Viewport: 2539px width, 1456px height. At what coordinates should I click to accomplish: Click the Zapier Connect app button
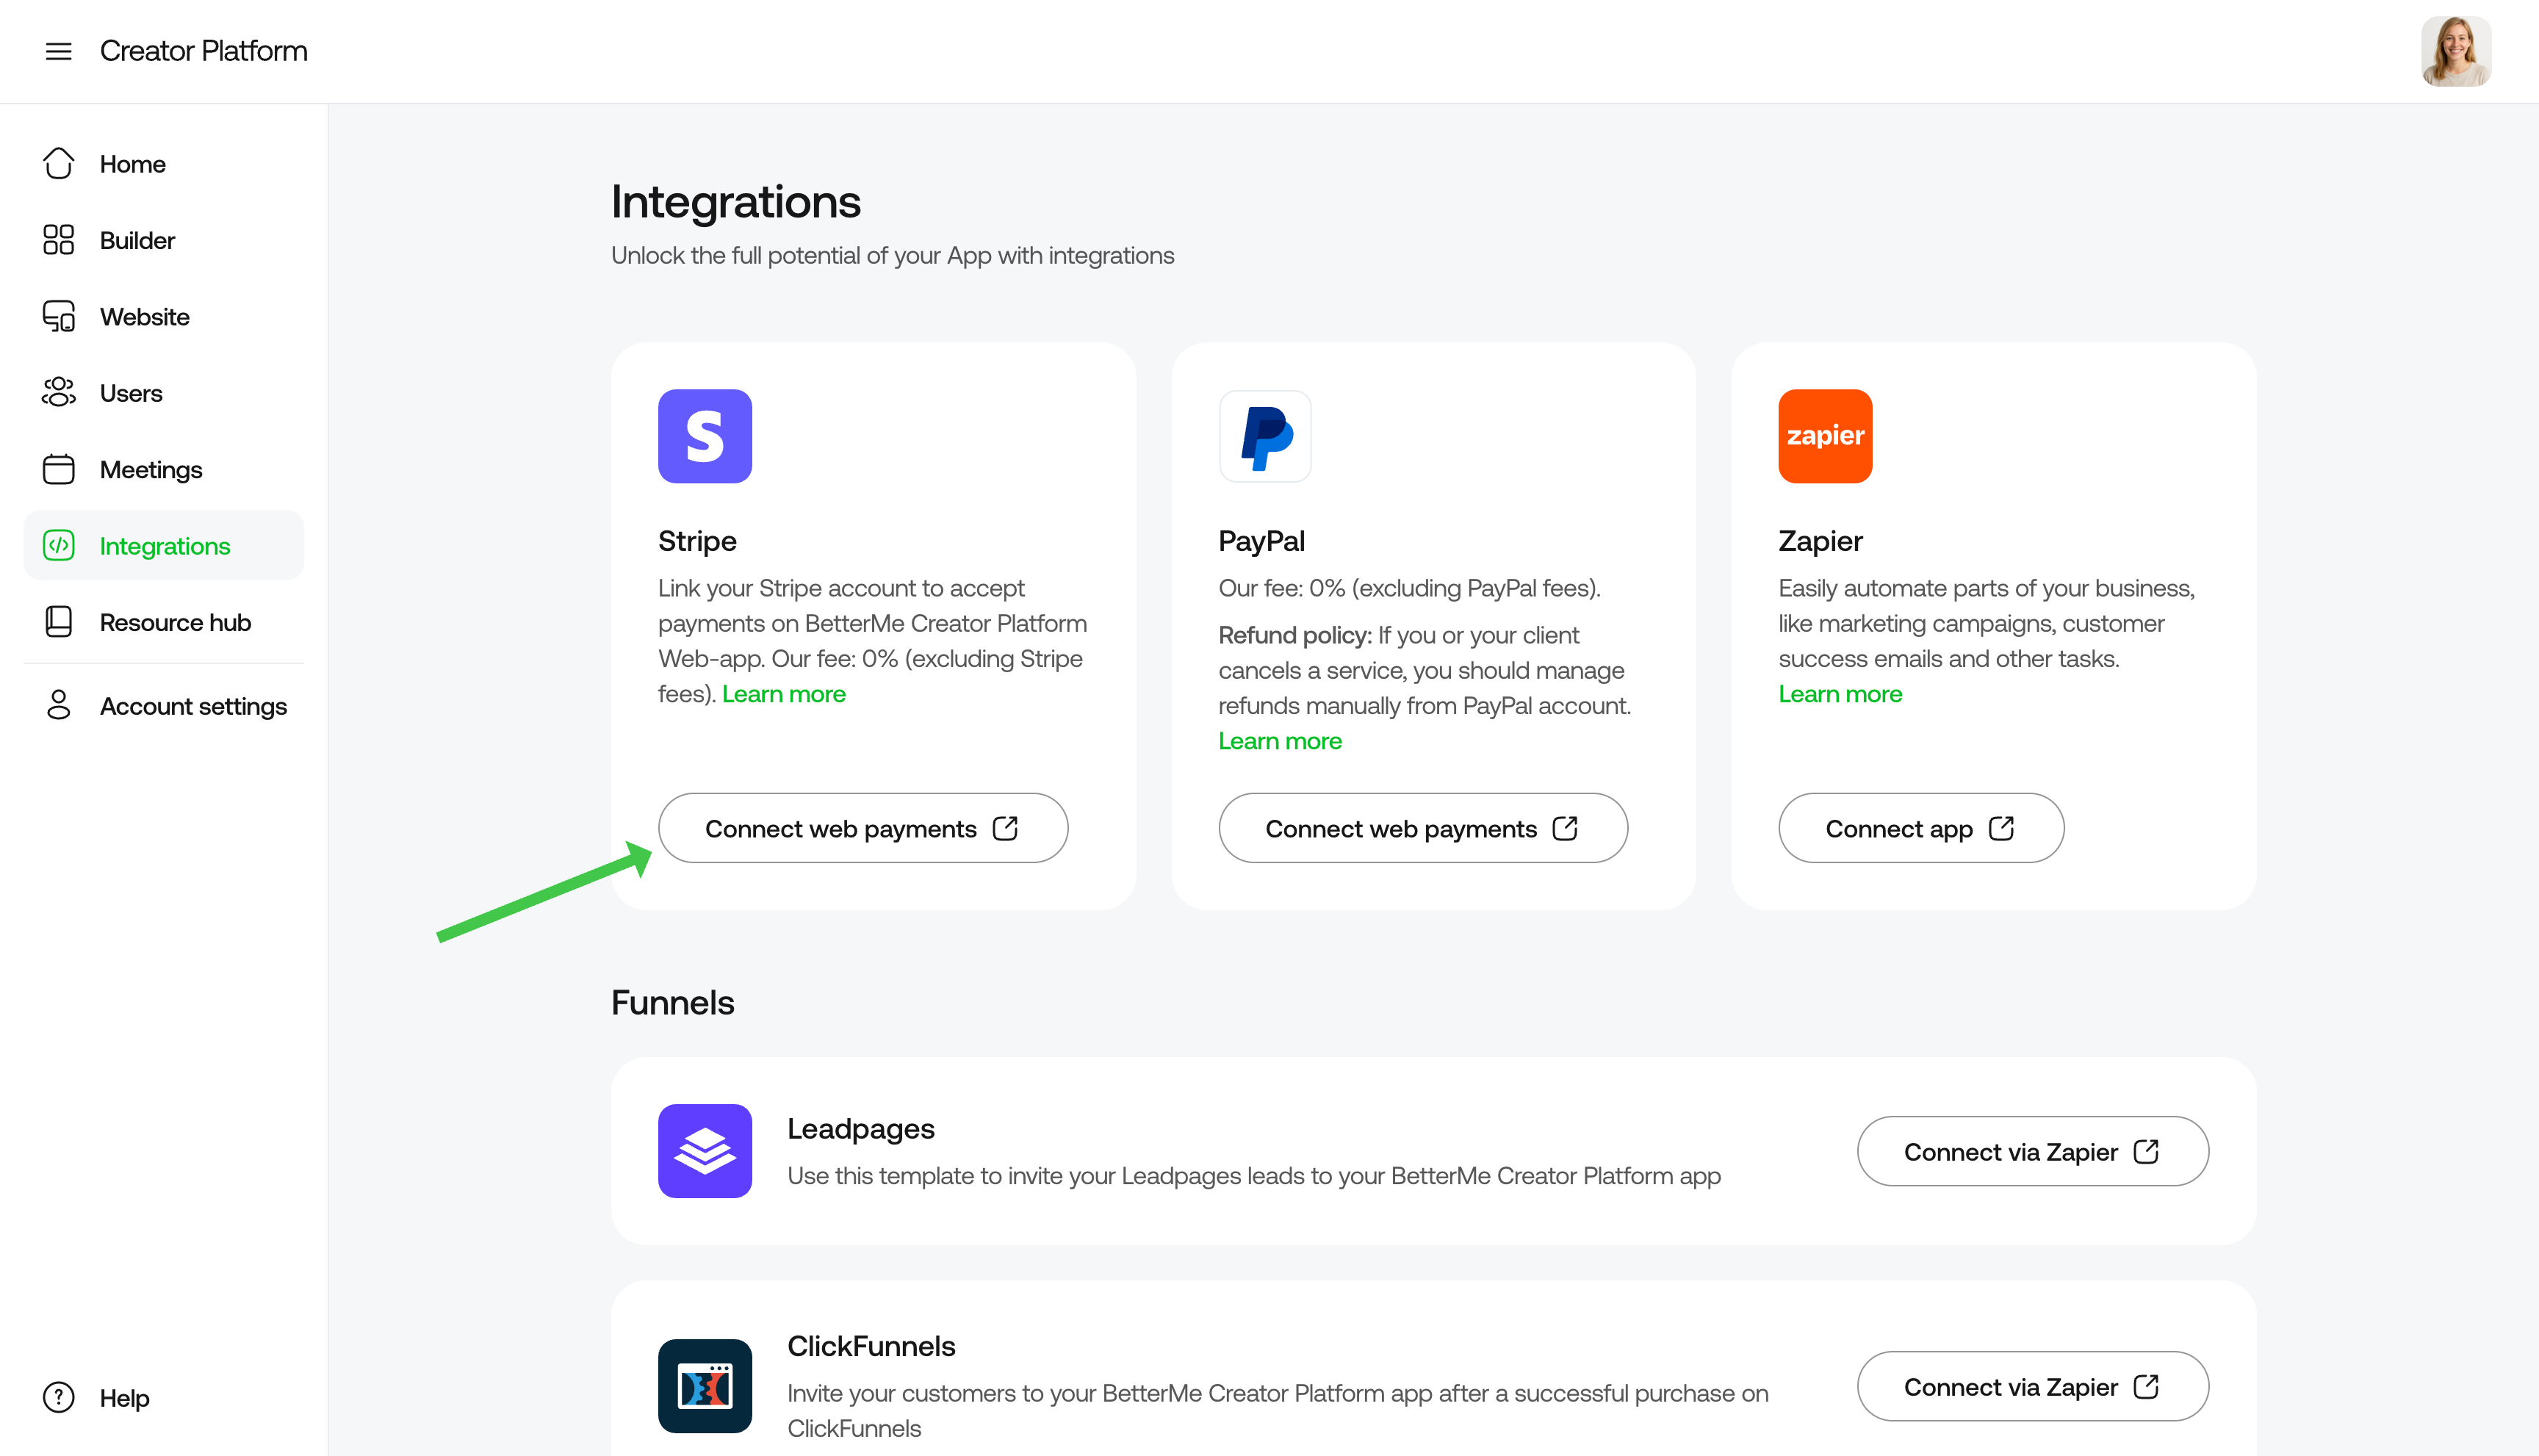[1921, 828]
